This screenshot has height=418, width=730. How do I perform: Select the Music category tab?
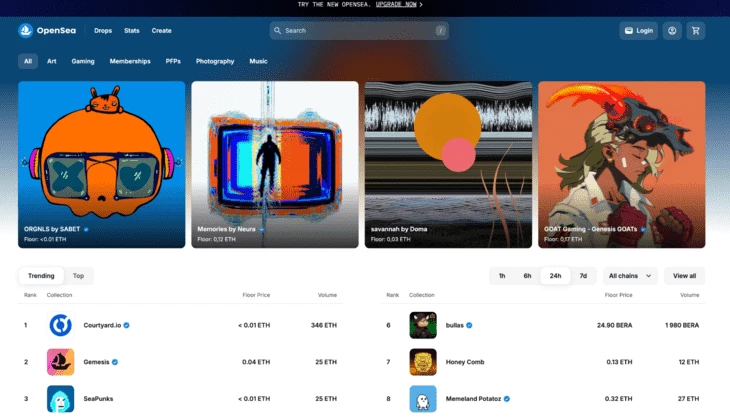pos(258,61)
